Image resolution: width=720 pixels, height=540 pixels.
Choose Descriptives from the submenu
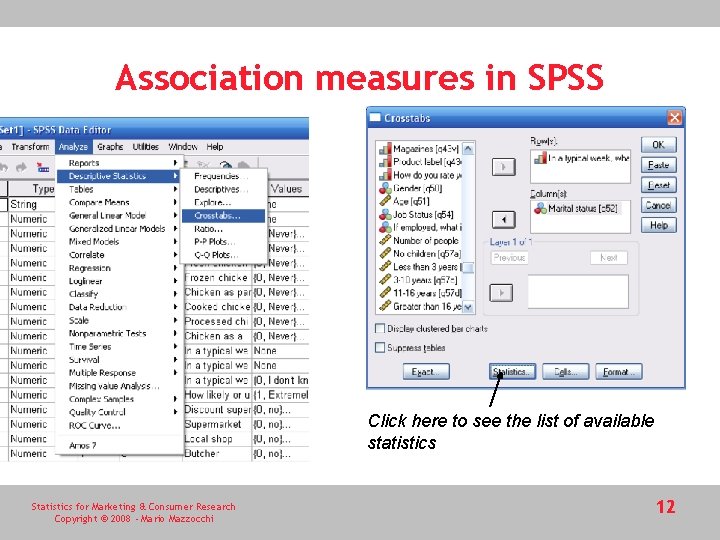(x=223, y=190)
